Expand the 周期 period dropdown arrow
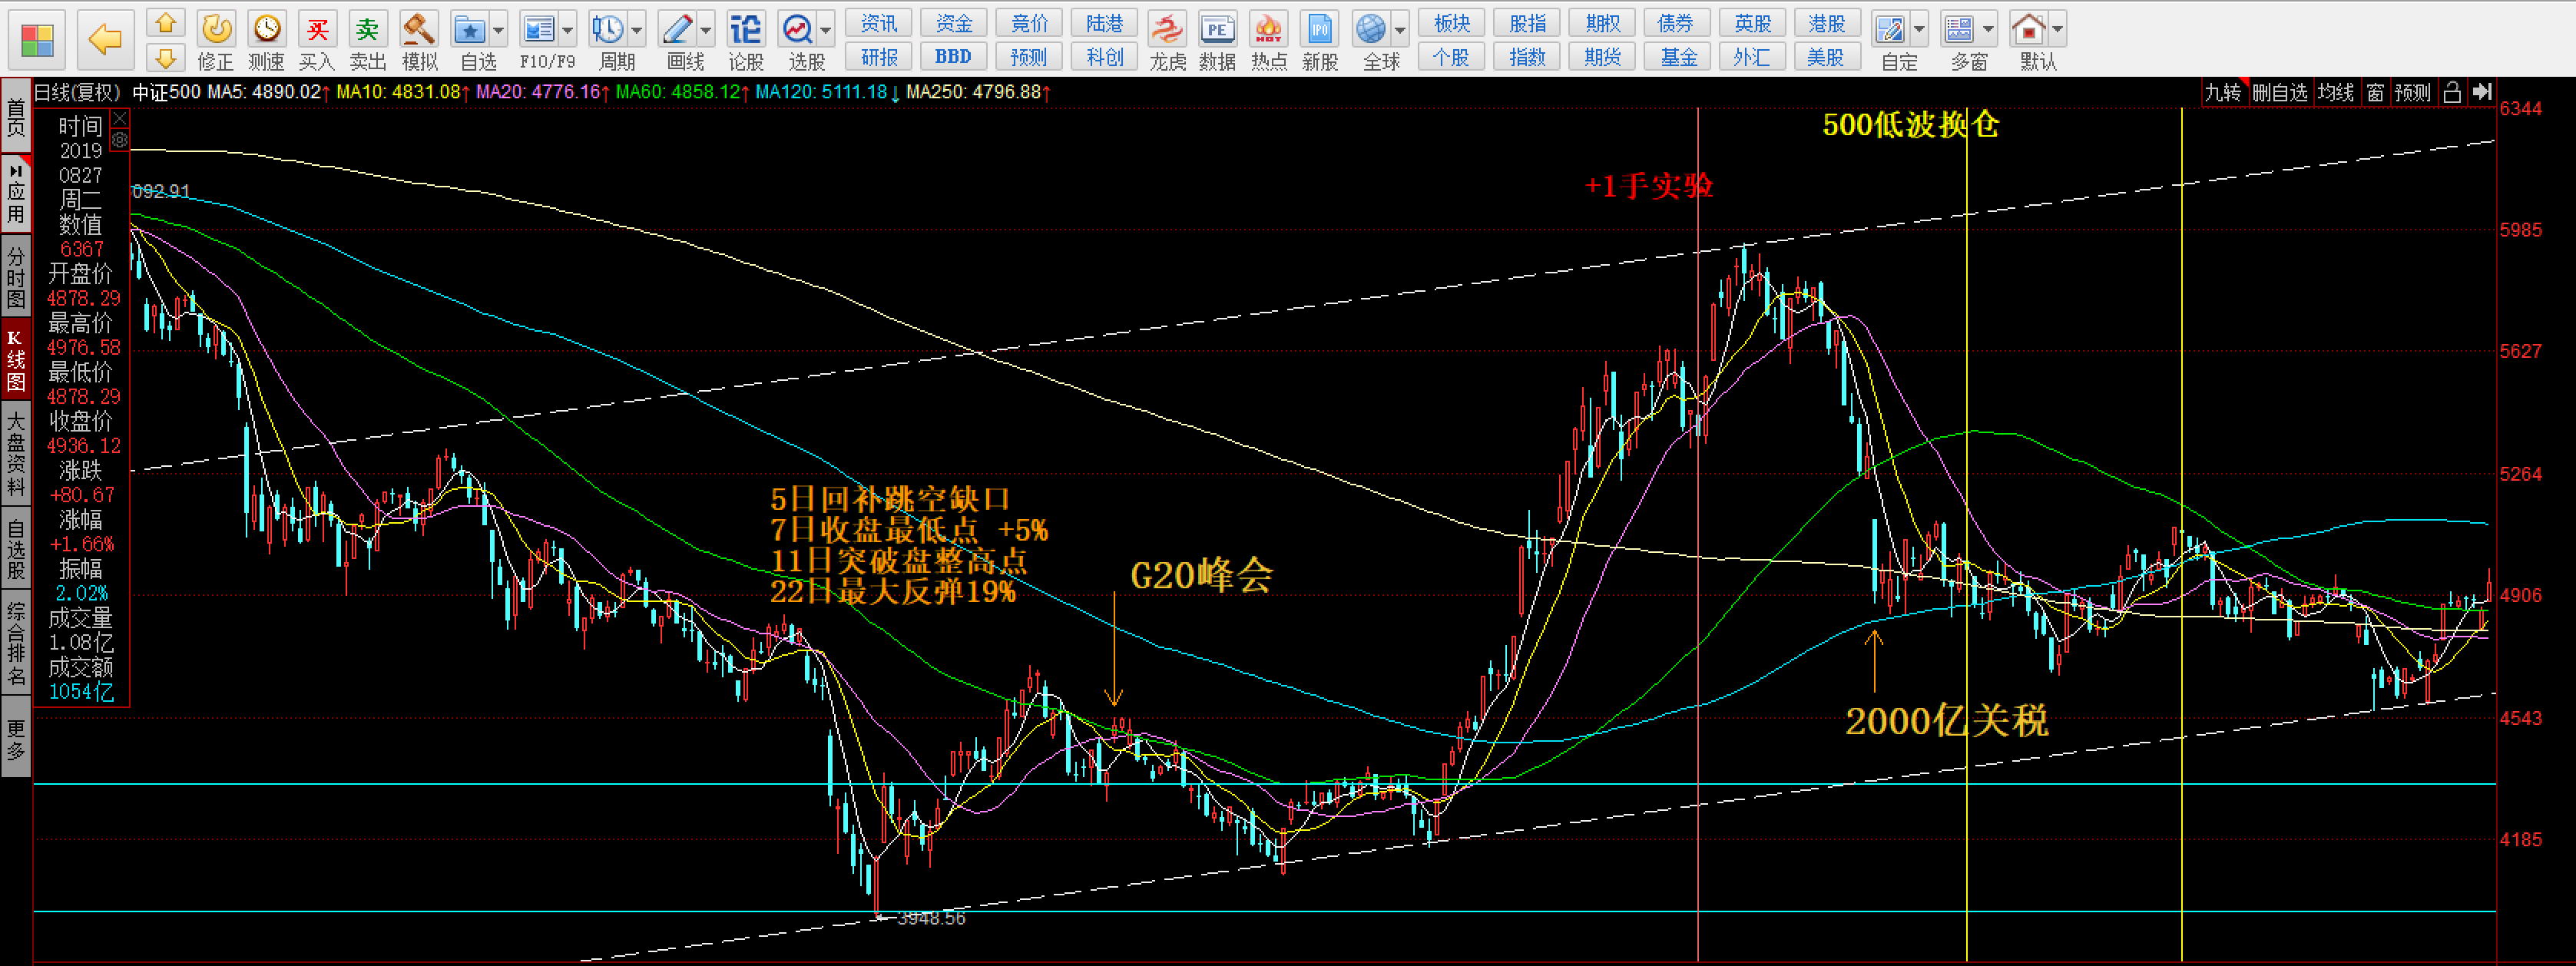Viewport: 2576px width, 966px height. [637, 30]
